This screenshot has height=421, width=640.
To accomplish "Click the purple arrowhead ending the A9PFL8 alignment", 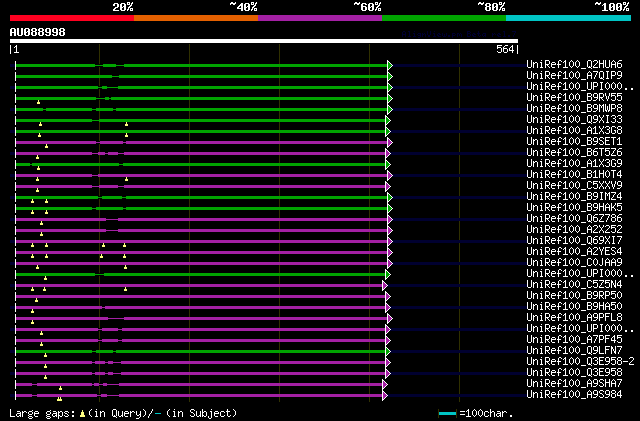I will tap(390, 319).
